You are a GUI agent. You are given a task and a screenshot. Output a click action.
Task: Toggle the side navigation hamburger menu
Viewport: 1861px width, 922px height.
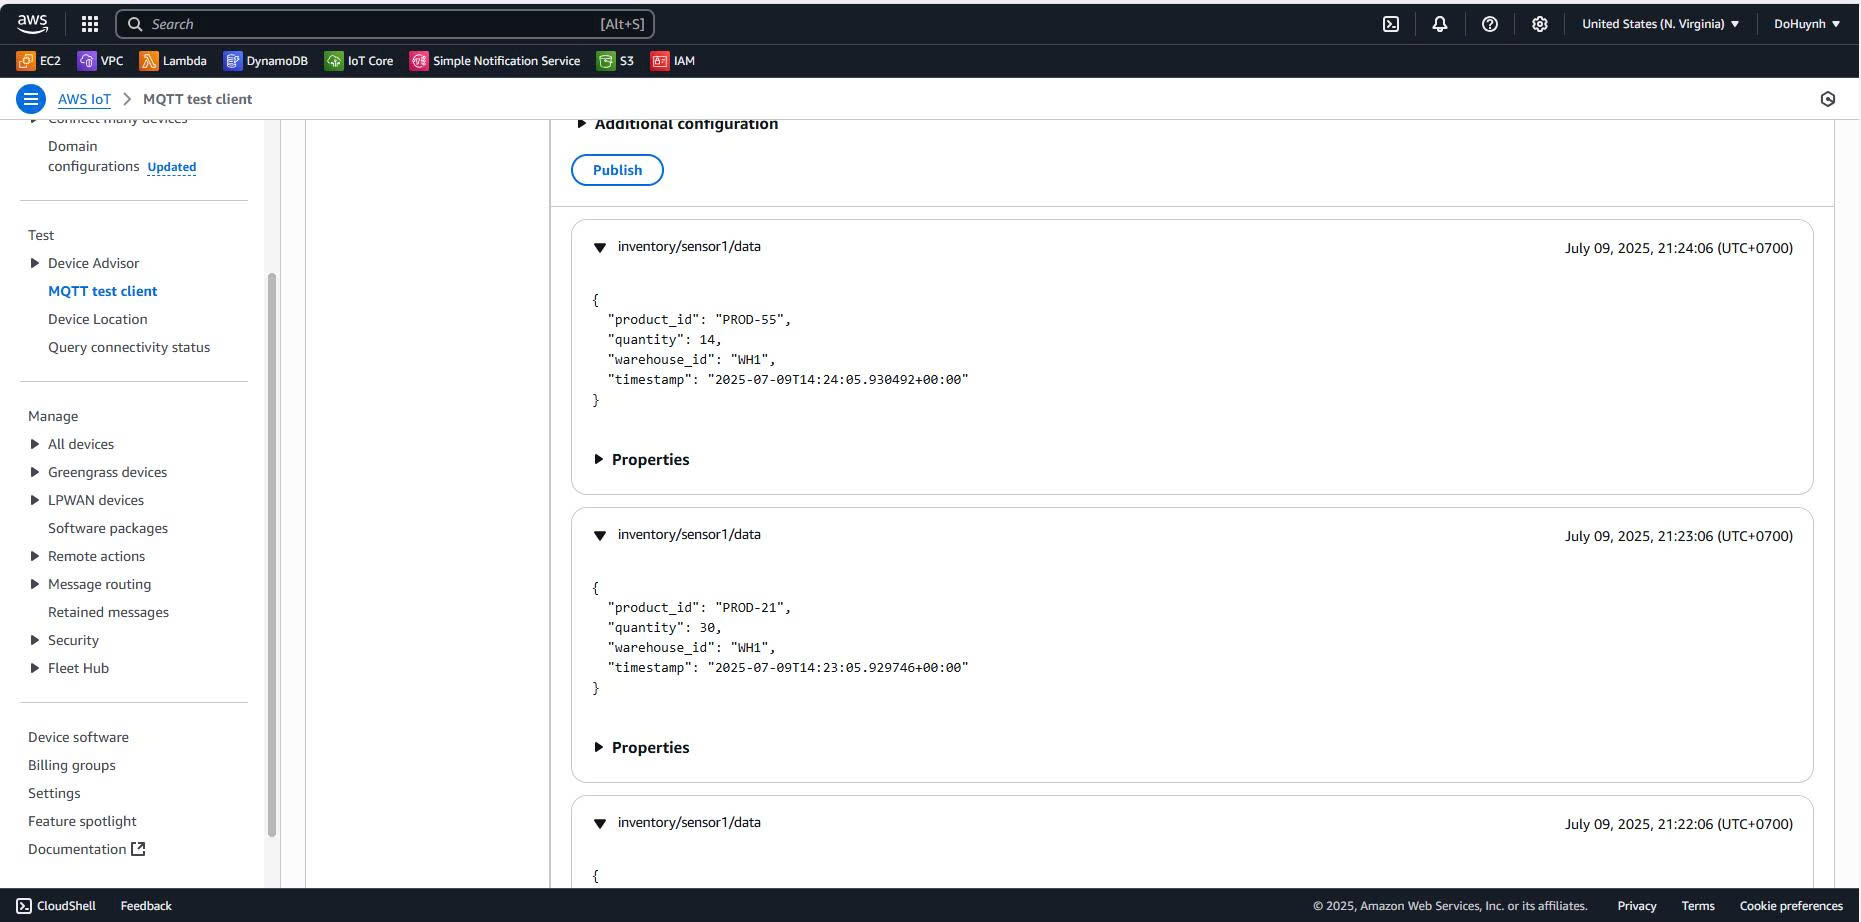tap(31, 99)
